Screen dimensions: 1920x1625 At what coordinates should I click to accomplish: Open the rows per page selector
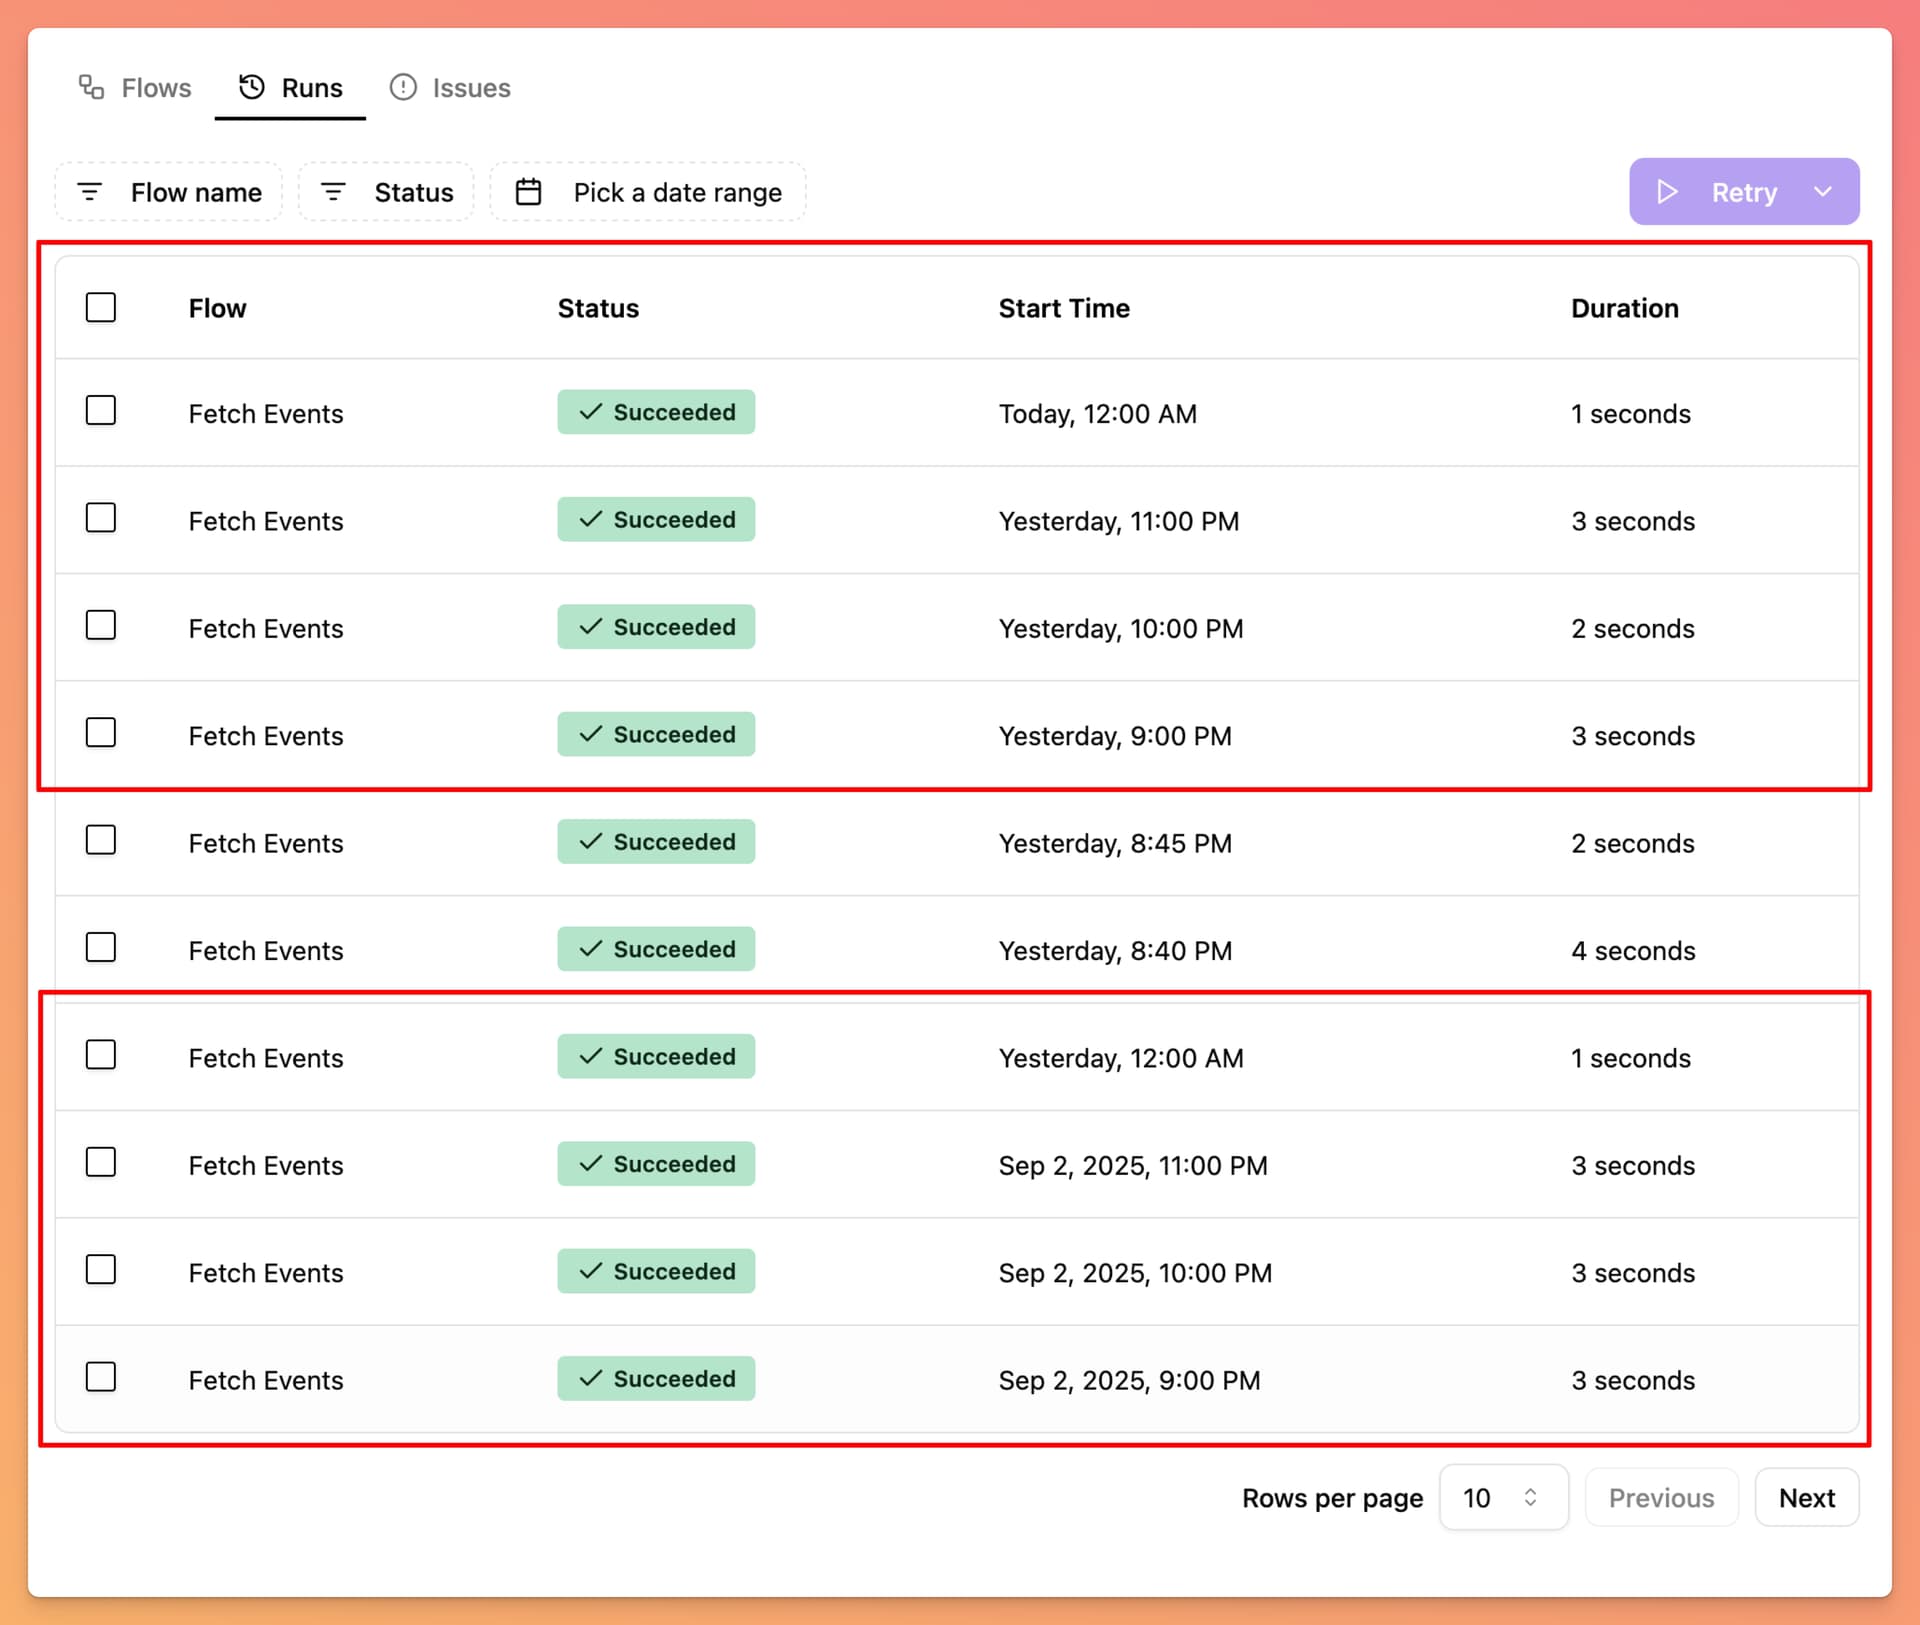(1503, 1497)
